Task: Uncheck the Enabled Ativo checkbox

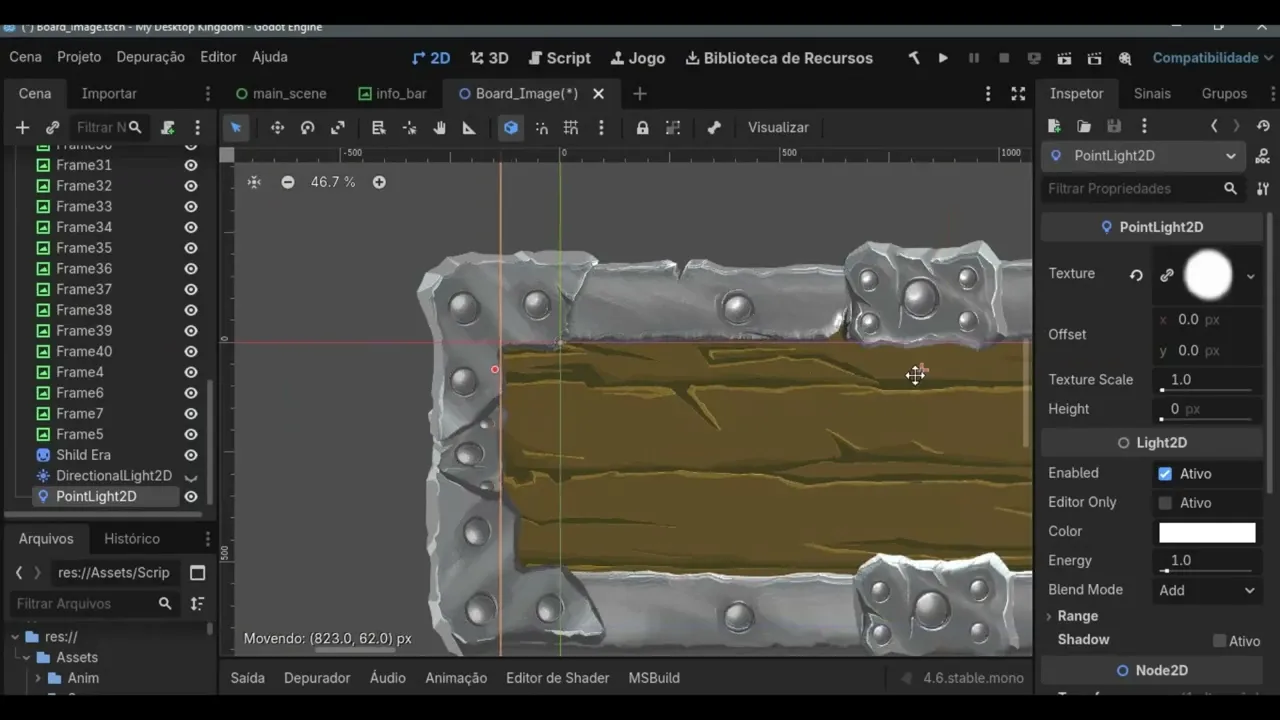Action: [1165, 473]
